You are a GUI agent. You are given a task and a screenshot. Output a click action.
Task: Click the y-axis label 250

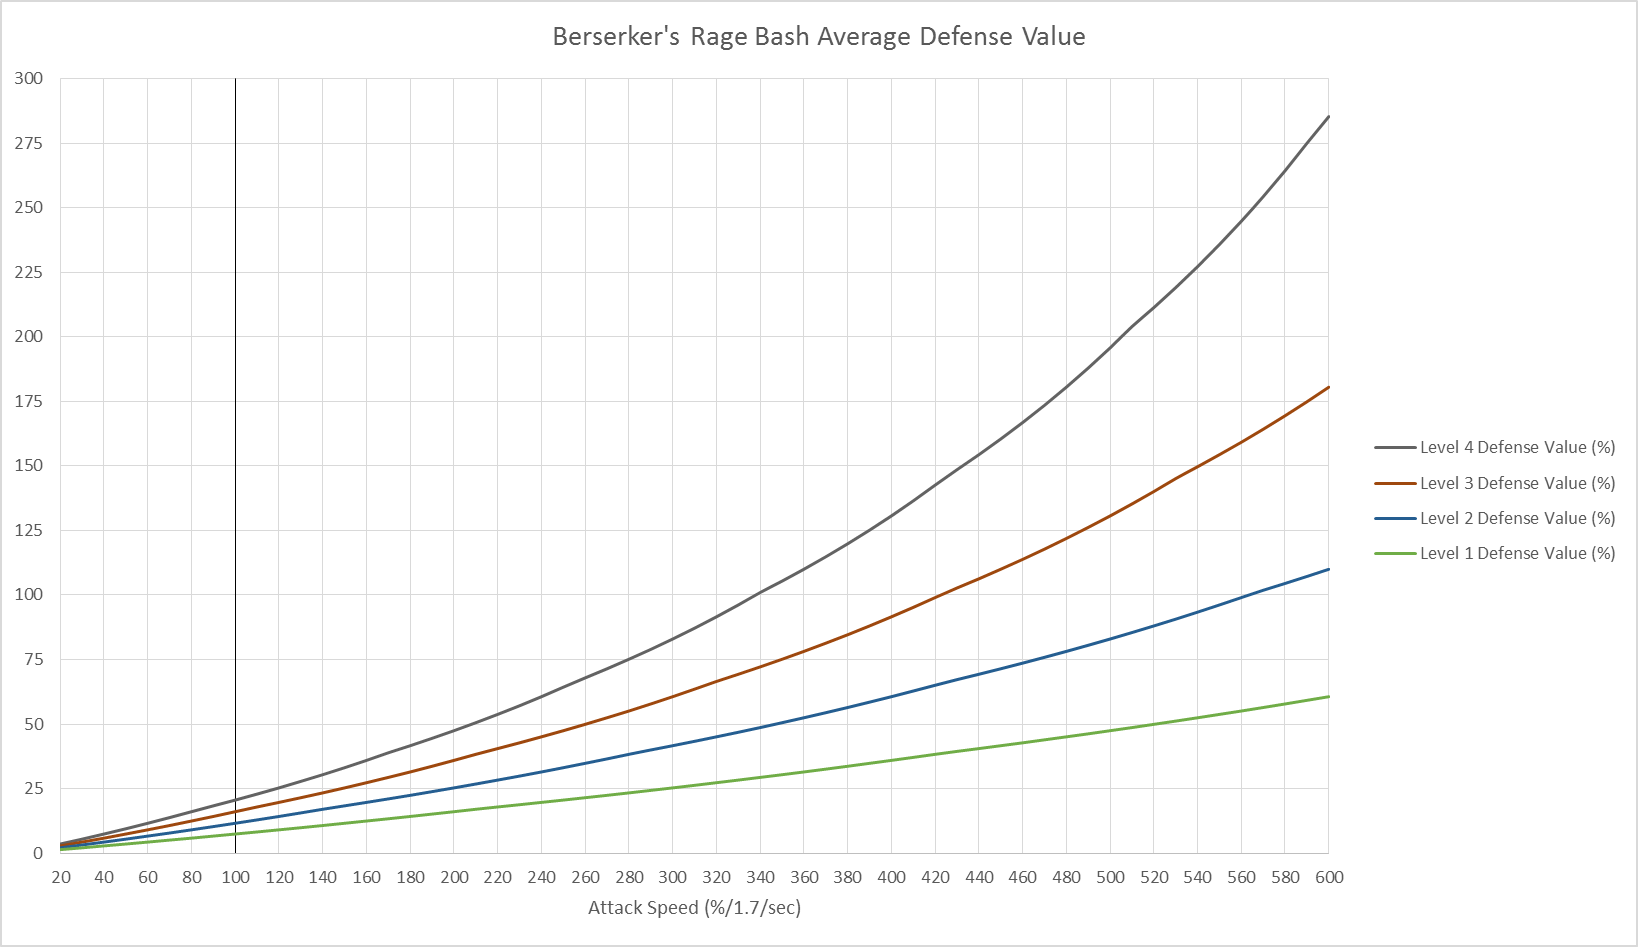pos(29,207)
